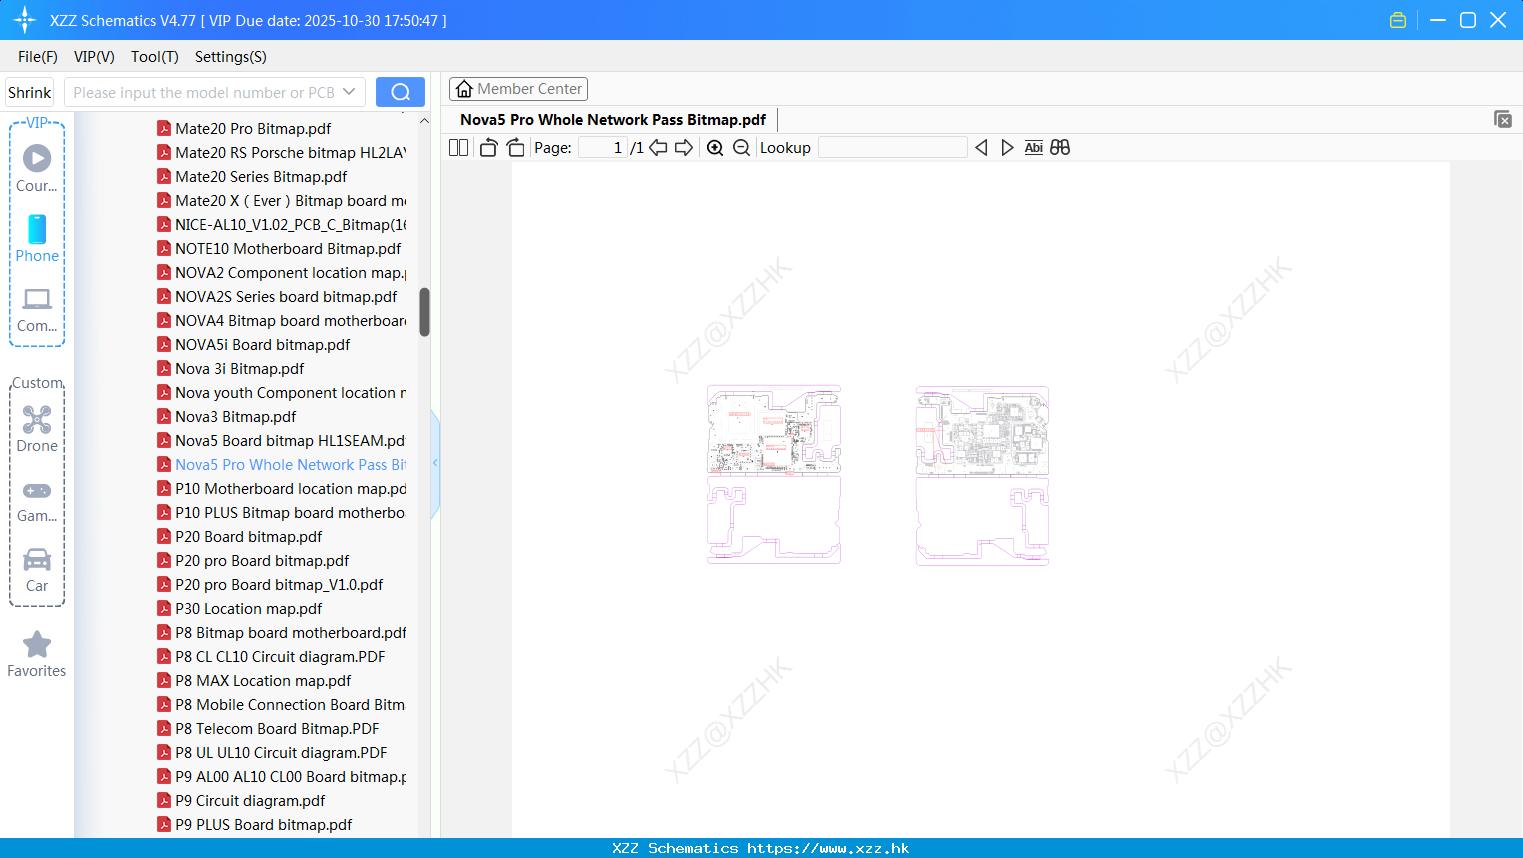Screen dimensions: 1523x858
Task: Open the Car category
Action: tap(37, 570)
